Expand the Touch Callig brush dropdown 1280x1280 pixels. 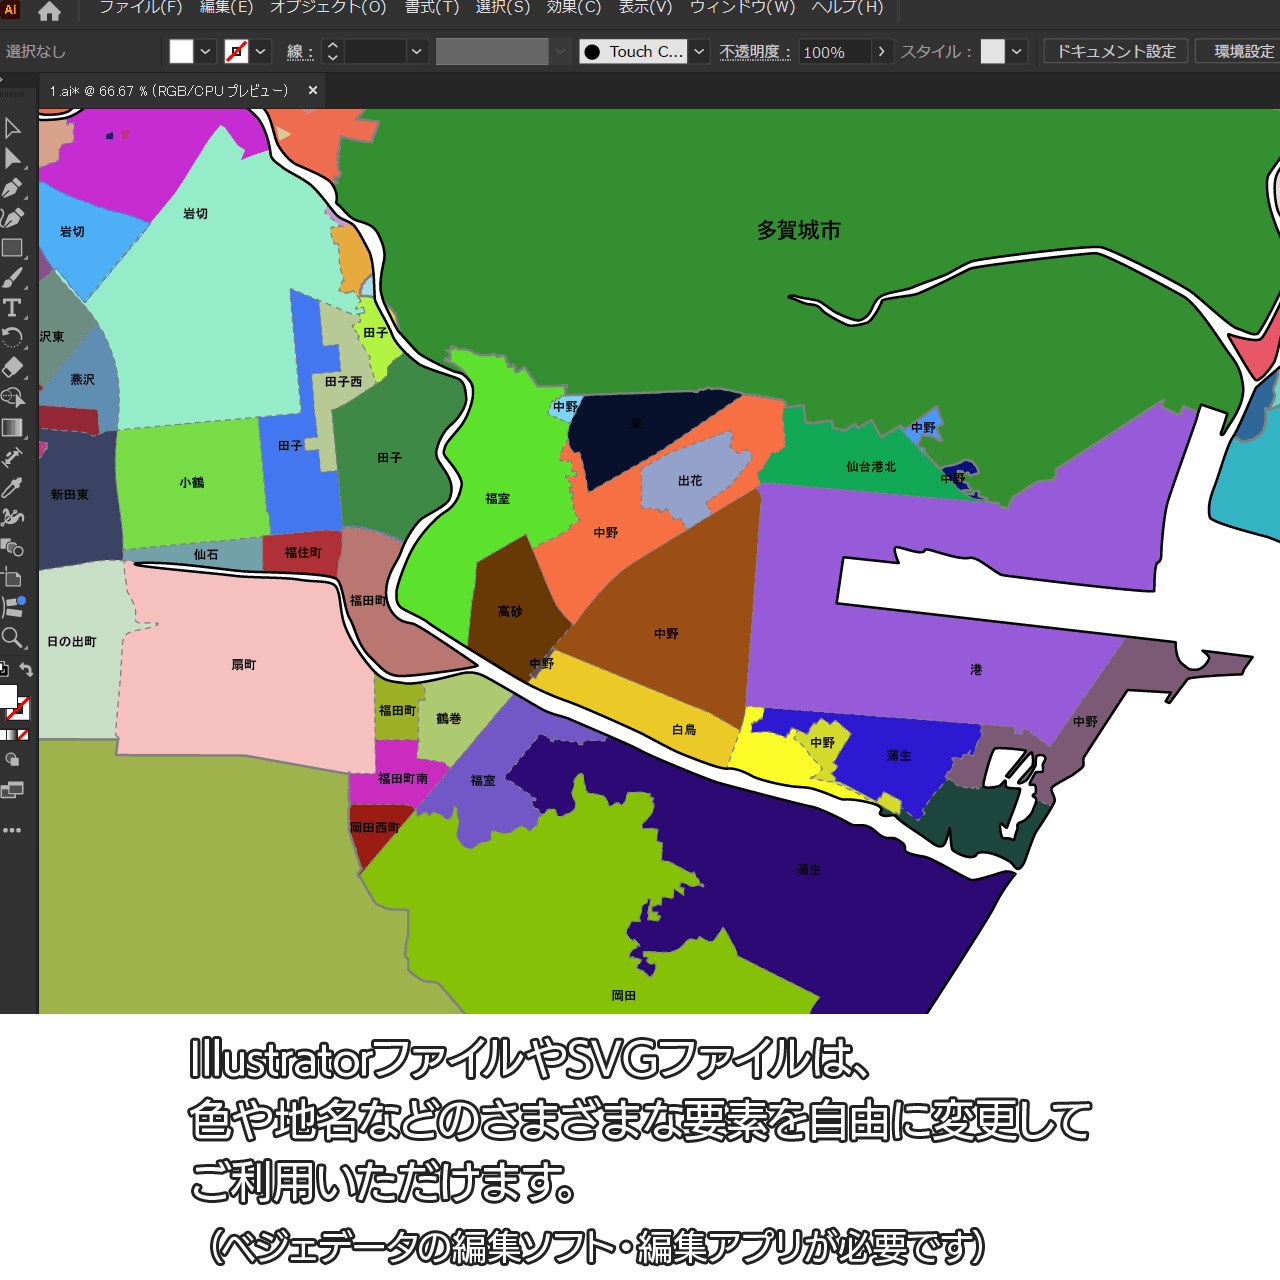[x=700, y=51]
